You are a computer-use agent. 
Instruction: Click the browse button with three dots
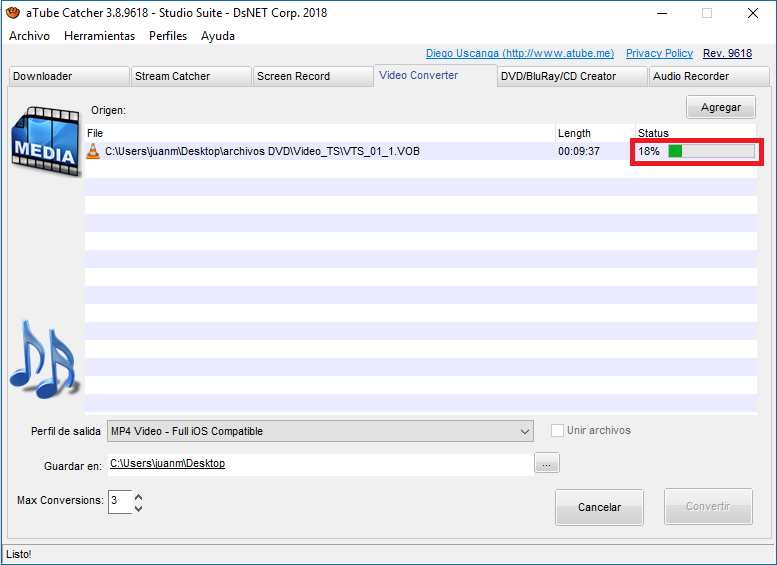[x=547, y=463]
